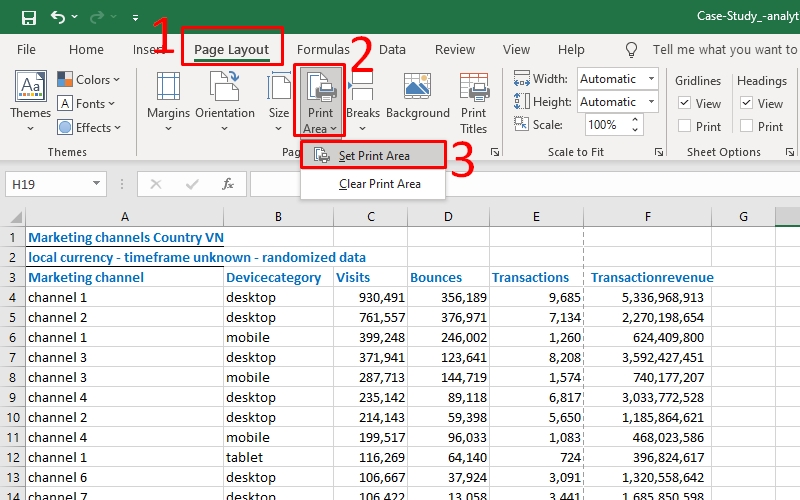
Task: Click the Transactionrevenue header cell
Action: [x=647, y=278]
